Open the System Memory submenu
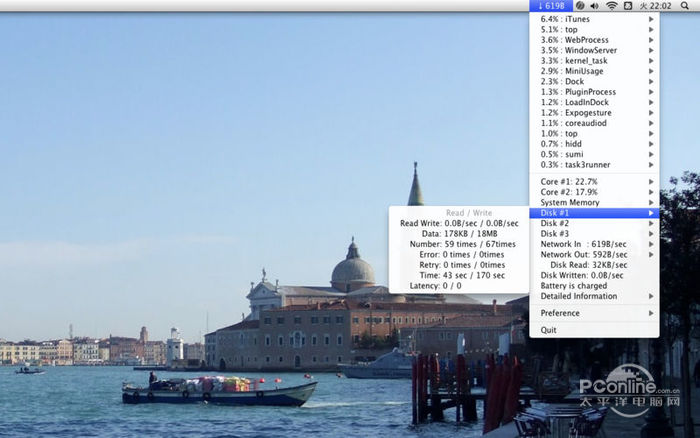This screenshot has height=438, width=700. [594, 203]
